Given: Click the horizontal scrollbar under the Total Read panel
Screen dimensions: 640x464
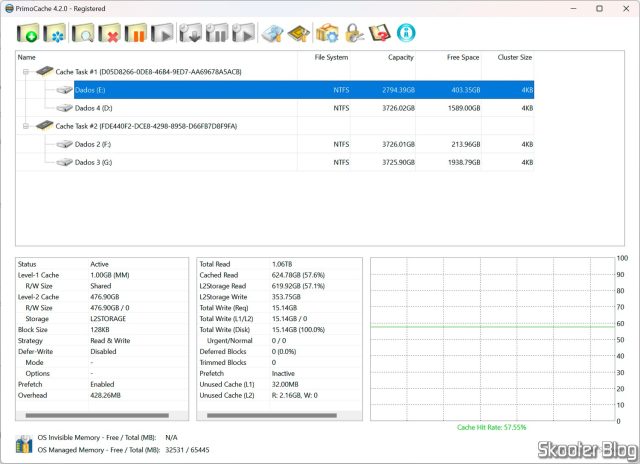Looking at the screenshot, I should click(272, 415).
